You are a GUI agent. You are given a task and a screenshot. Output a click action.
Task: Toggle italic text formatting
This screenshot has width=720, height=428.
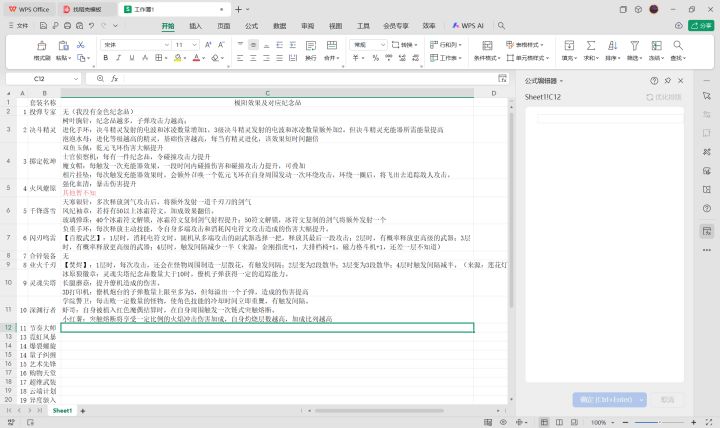click(x=118, y=58)
